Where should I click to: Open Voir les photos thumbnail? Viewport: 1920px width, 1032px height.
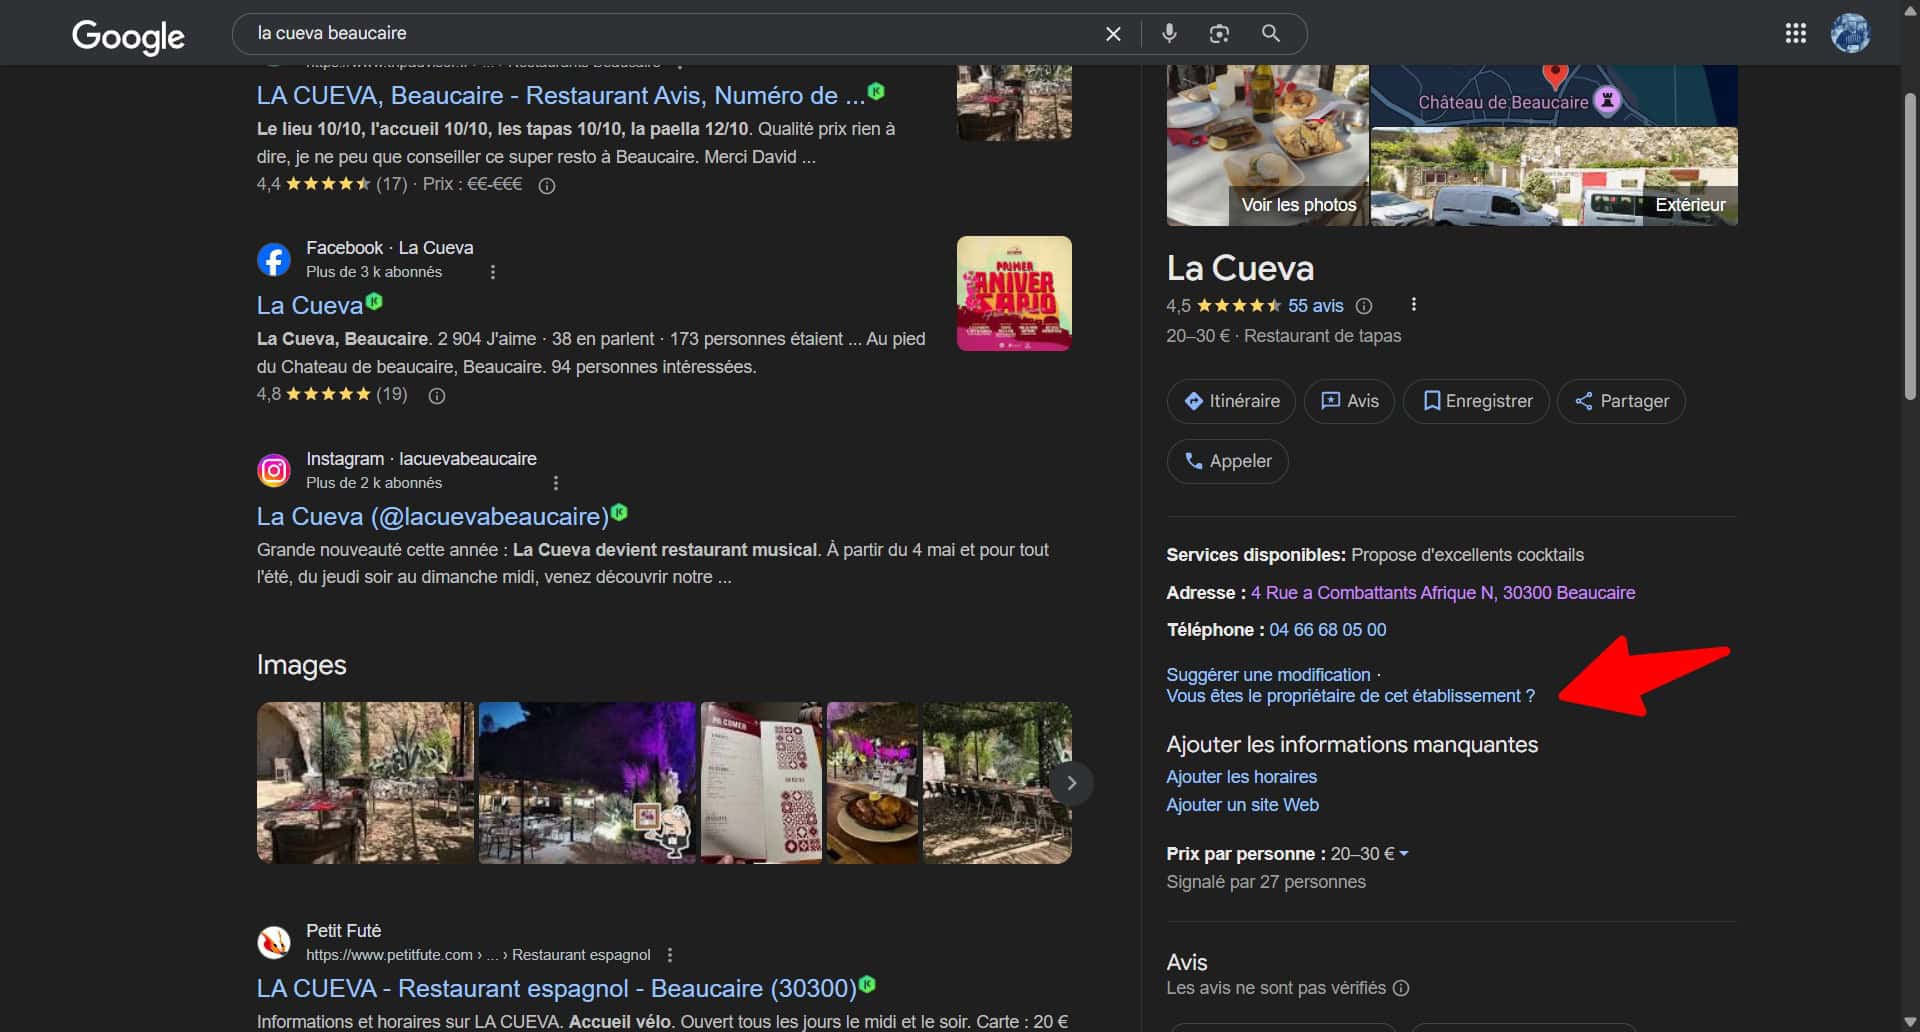pyautogui.click(x=1267, y=146)
